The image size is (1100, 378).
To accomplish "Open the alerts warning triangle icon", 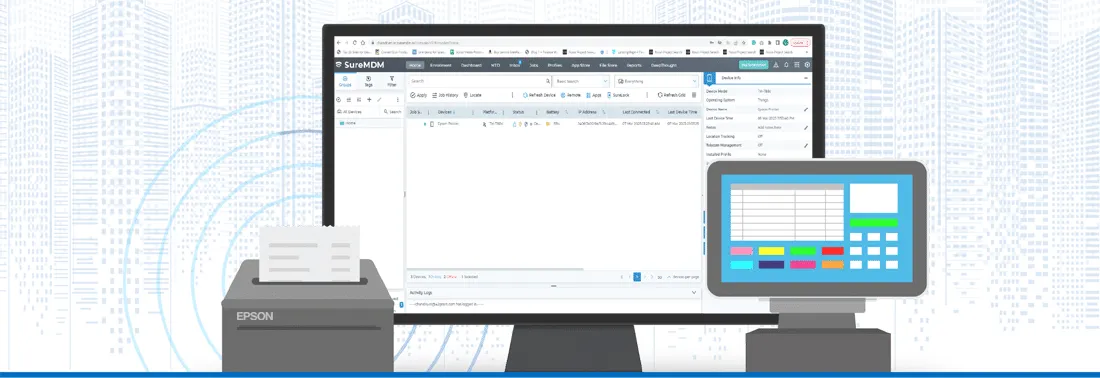I will tap(776, 65).
